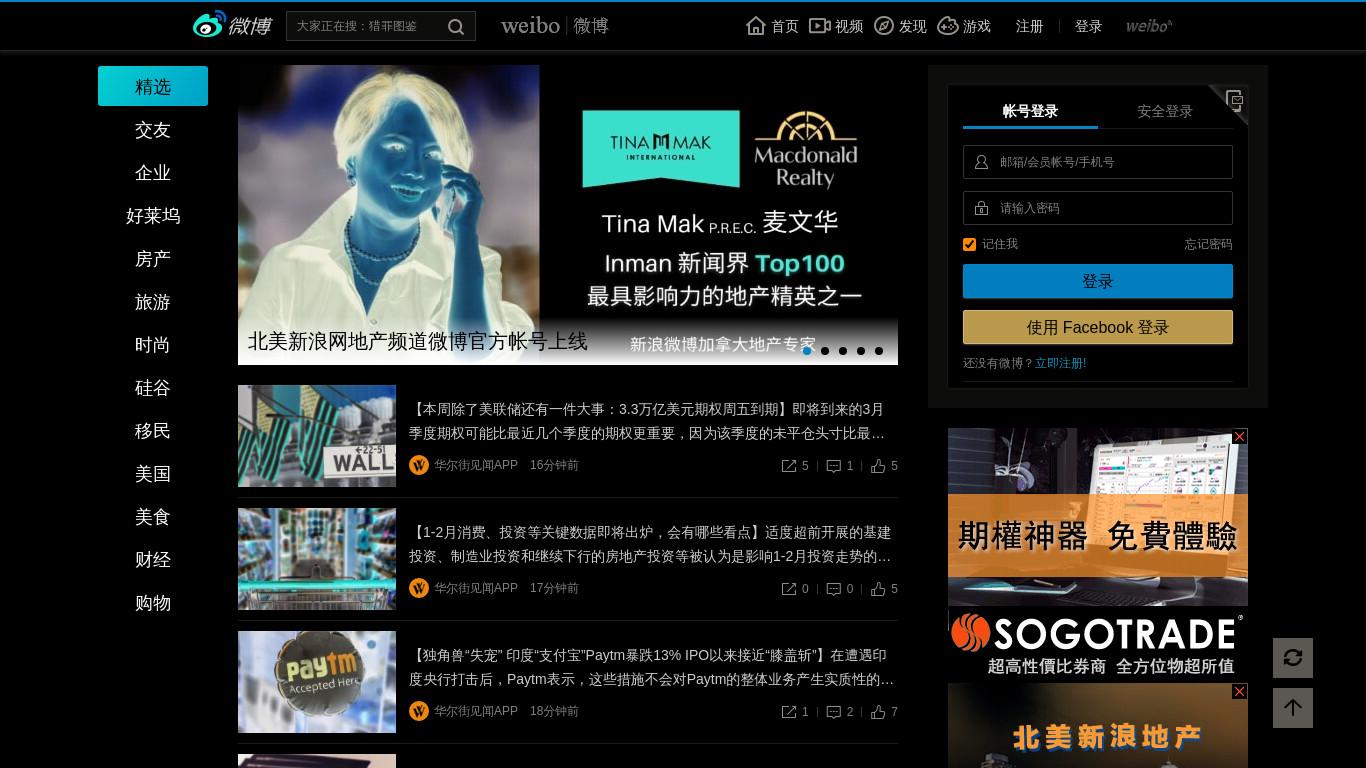The image size is (1366, 768).
Task: Select 时尚 category in sidebar
Action: click(153, 345)
